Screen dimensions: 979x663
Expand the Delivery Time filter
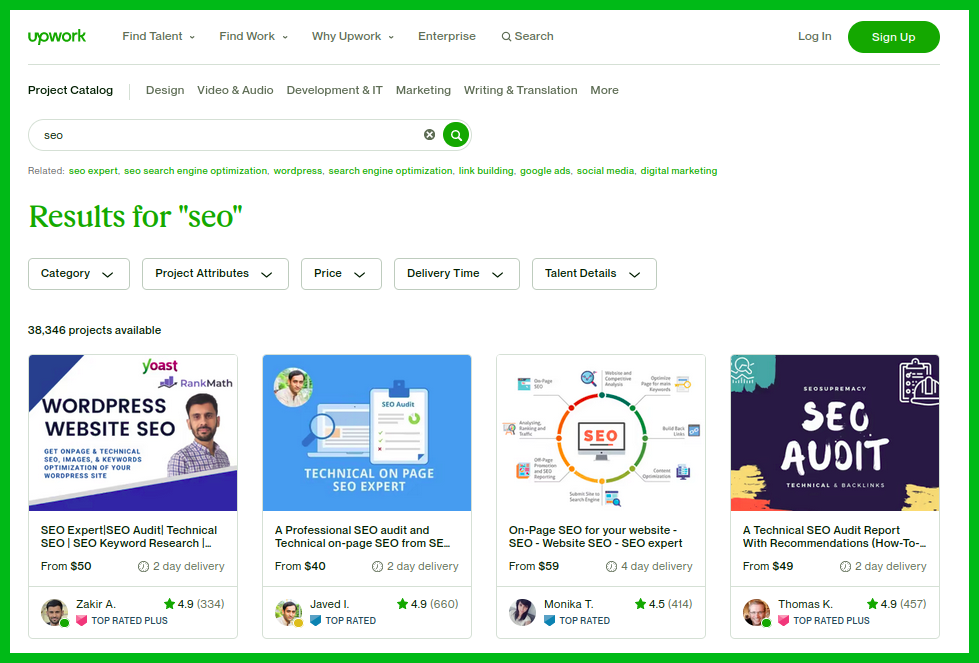tap(456, 274)
